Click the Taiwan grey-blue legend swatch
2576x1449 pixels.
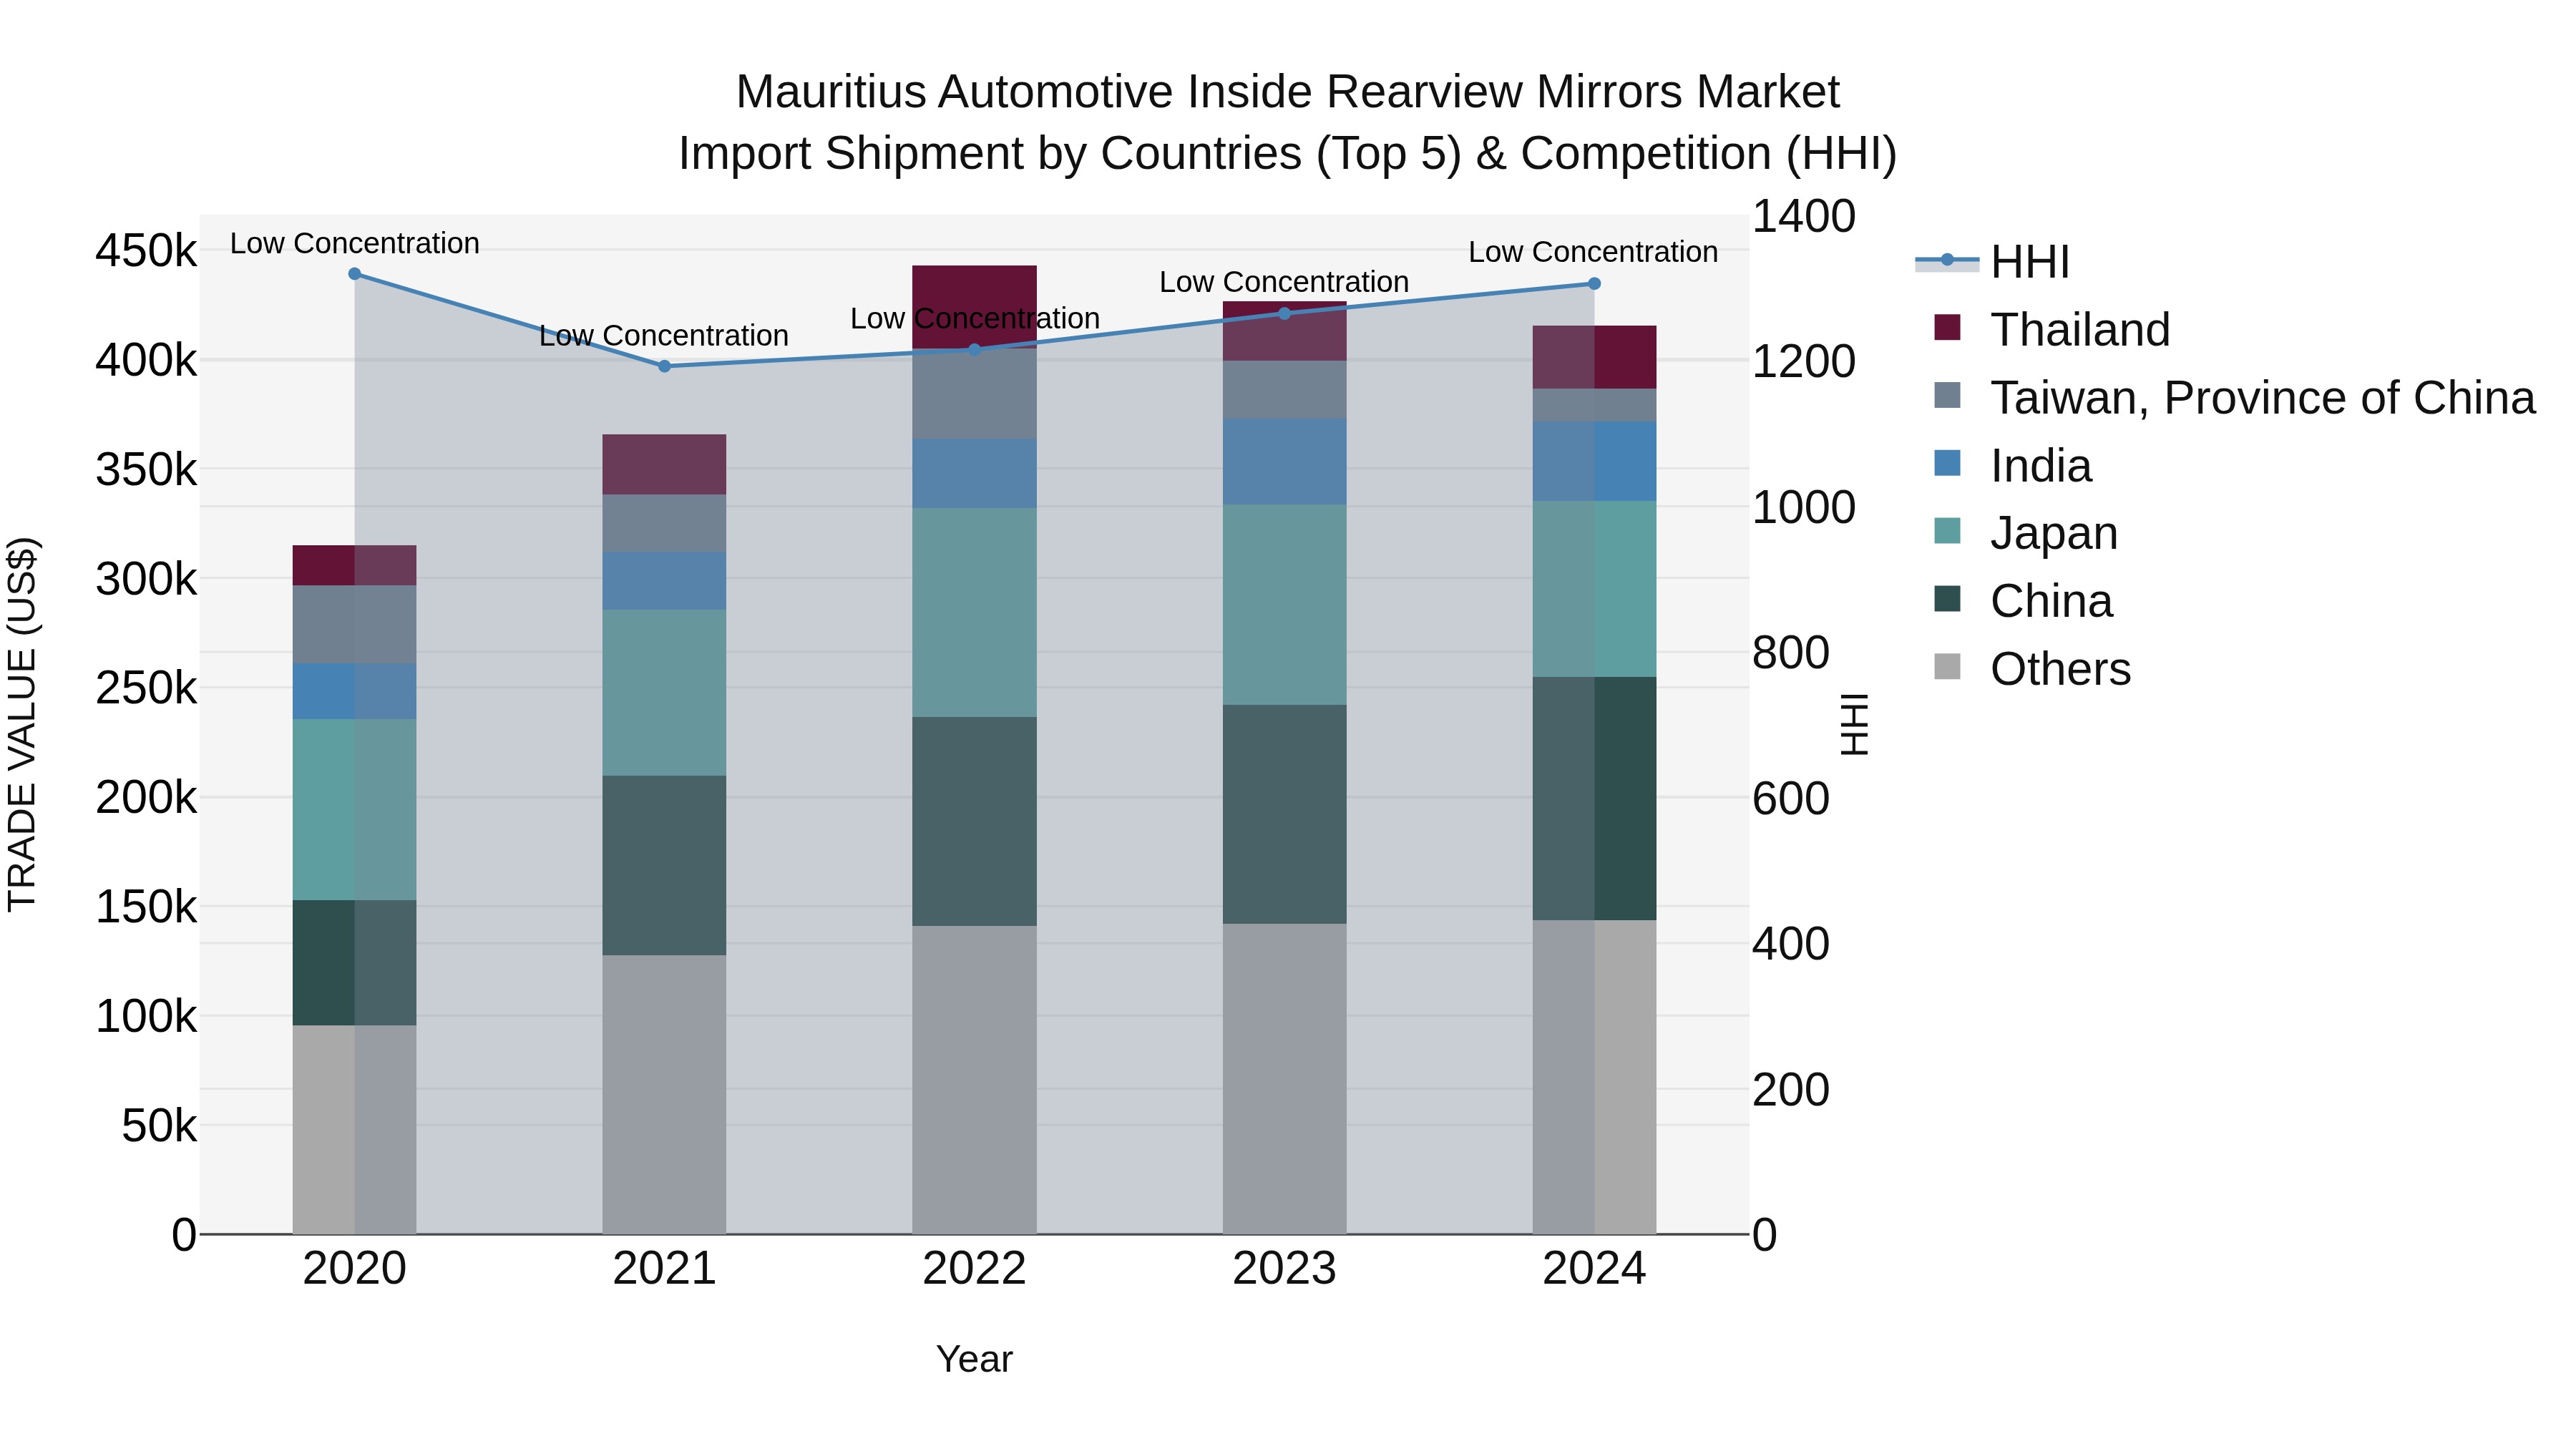(x=1947, y=395)
